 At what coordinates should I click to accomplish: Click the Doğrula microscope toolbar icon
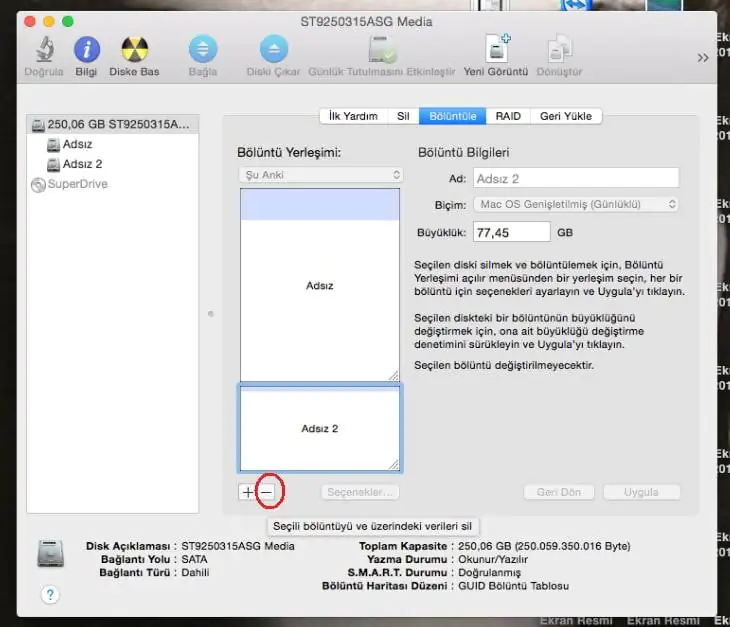click(44, 50)
